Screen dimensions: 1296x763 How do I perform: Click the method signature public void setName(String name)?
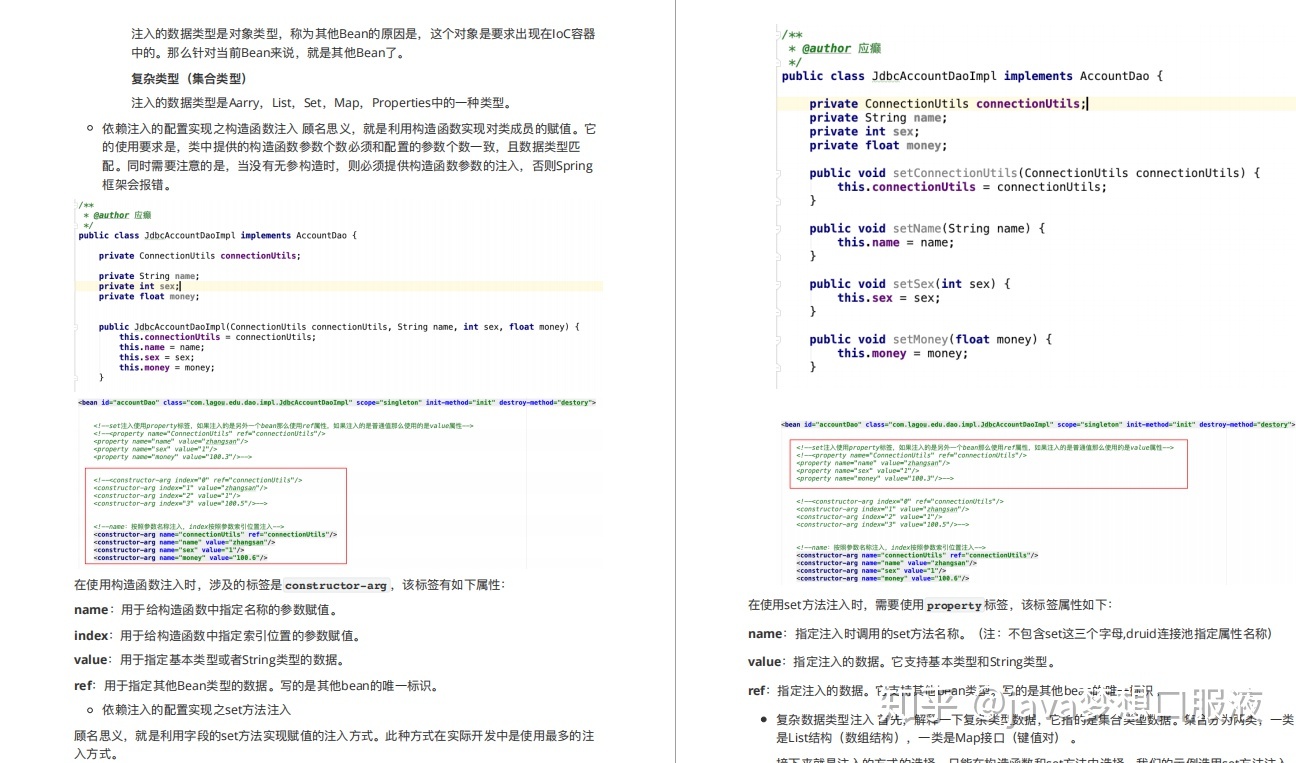pyautogui.click(x=927, y=228)
